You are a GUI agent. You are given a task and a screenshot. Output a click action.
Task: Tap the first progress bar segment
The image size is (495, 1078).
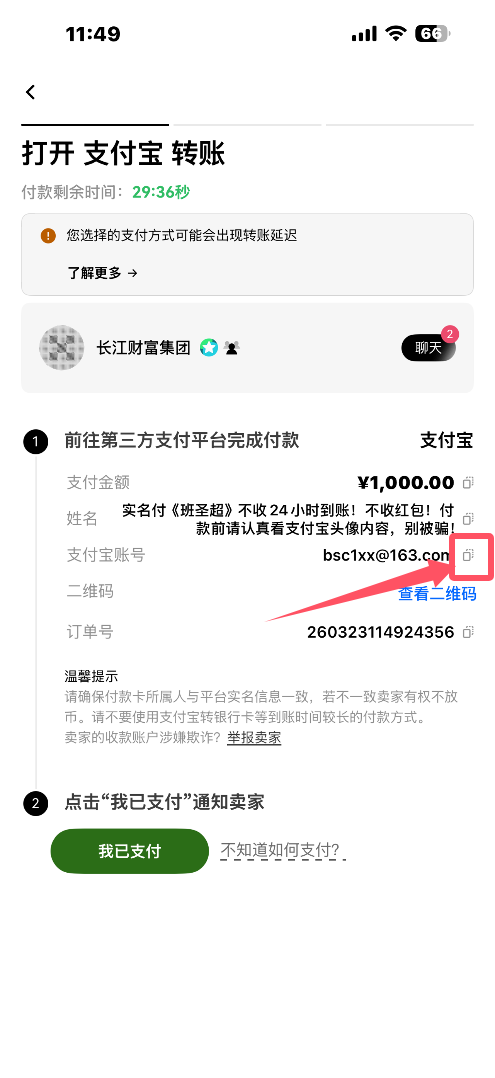coord(95,124)
